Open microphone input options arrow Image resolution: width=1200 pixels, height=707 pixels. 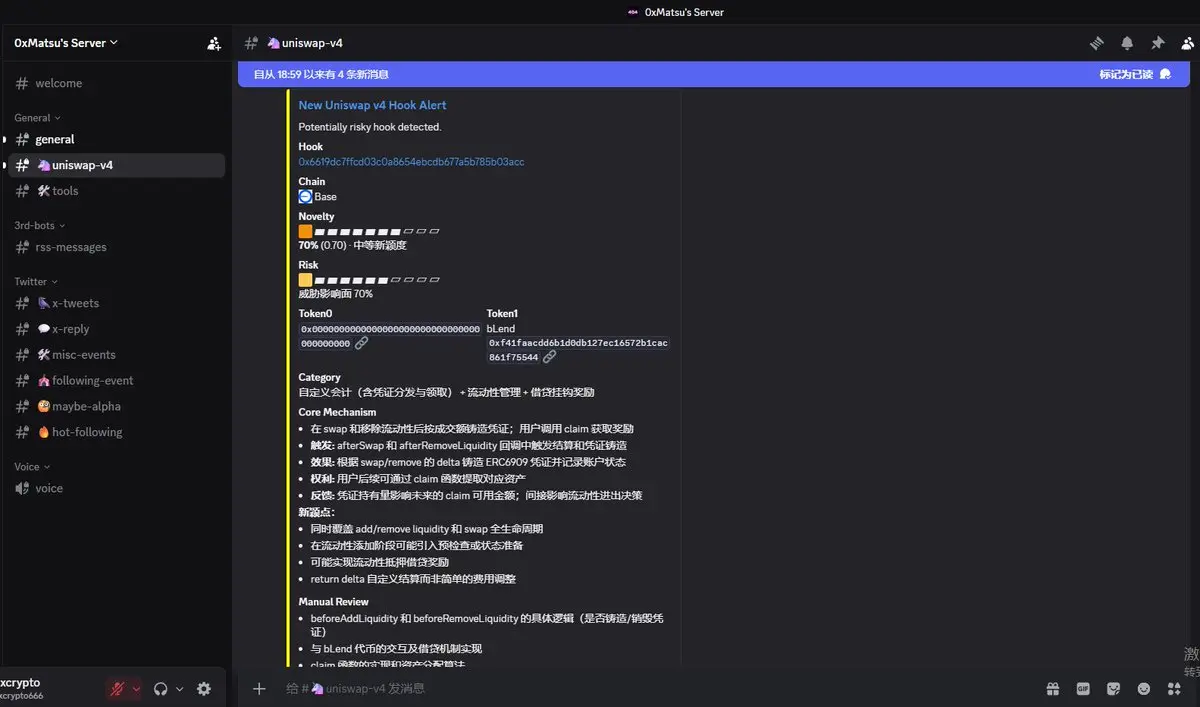coord(136,689)
